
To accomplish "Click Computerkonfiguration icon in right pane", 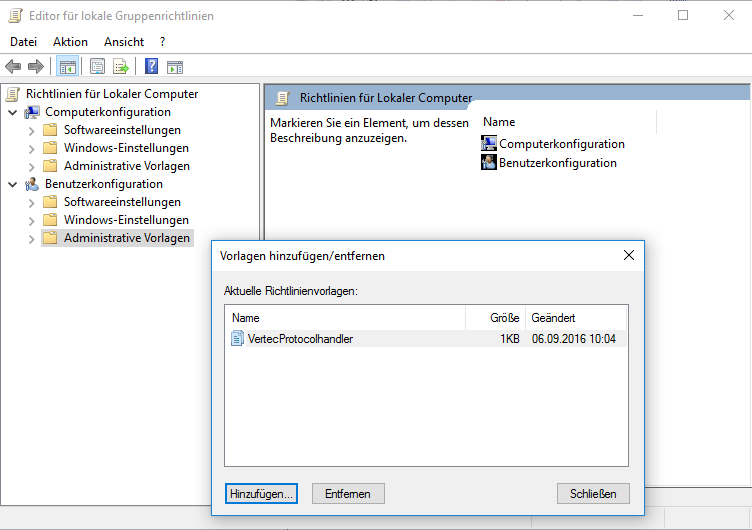I will coord(489,144).
